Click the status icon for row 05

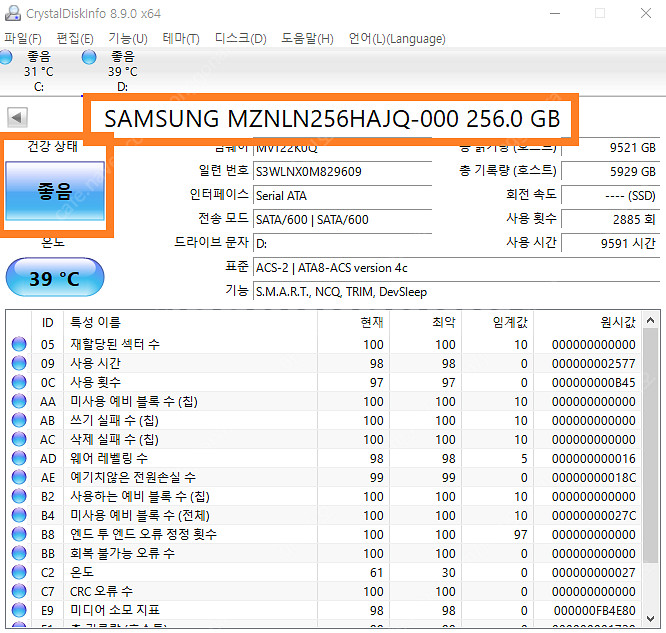click(x=19, y=344)
